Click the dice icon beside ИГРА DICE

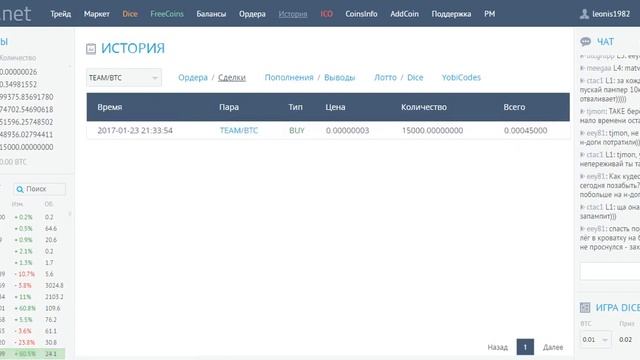[585, 308]
